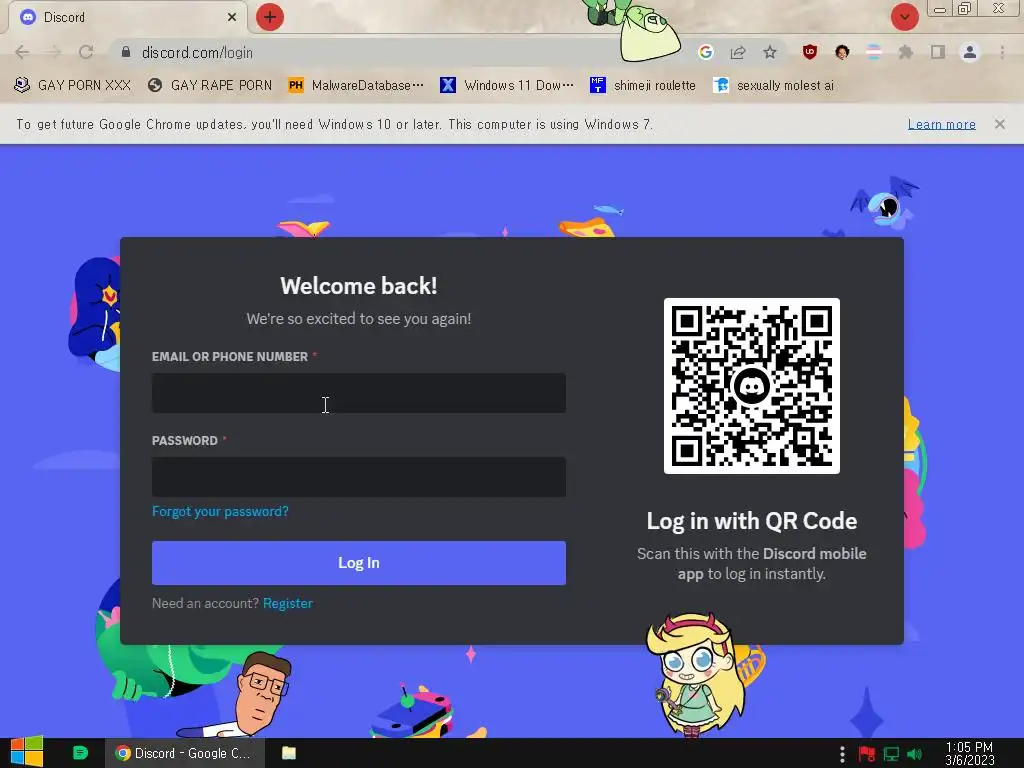
Task: Open the Windows Start button
Action: click(x=27, y=752)
